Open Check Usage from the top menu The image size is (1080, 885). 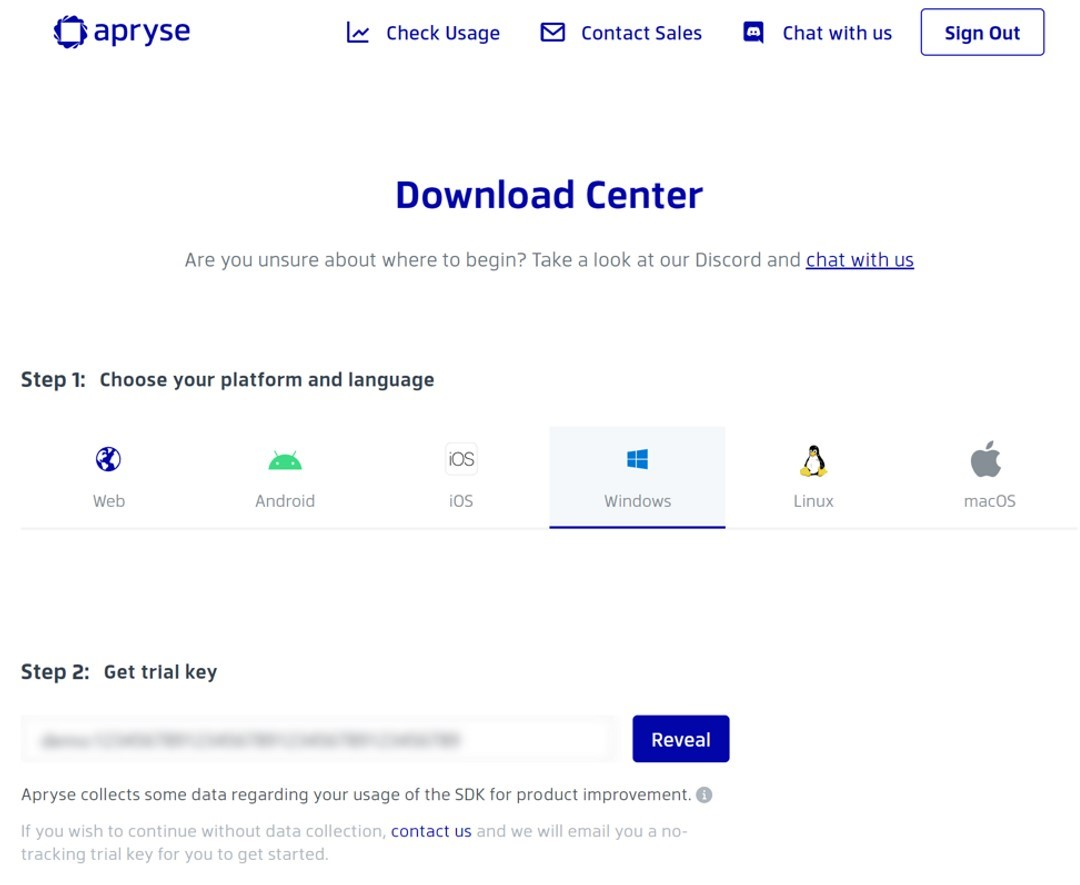[x=442, y=32]
